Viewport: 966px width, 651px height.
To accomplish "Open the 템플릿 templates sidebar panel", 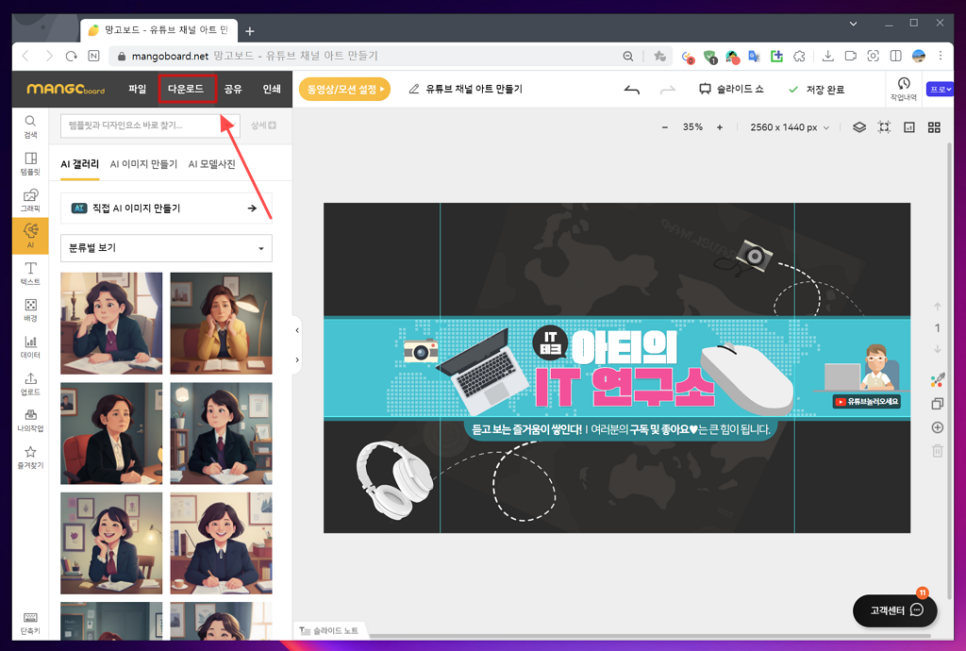I will coord(30,164).
